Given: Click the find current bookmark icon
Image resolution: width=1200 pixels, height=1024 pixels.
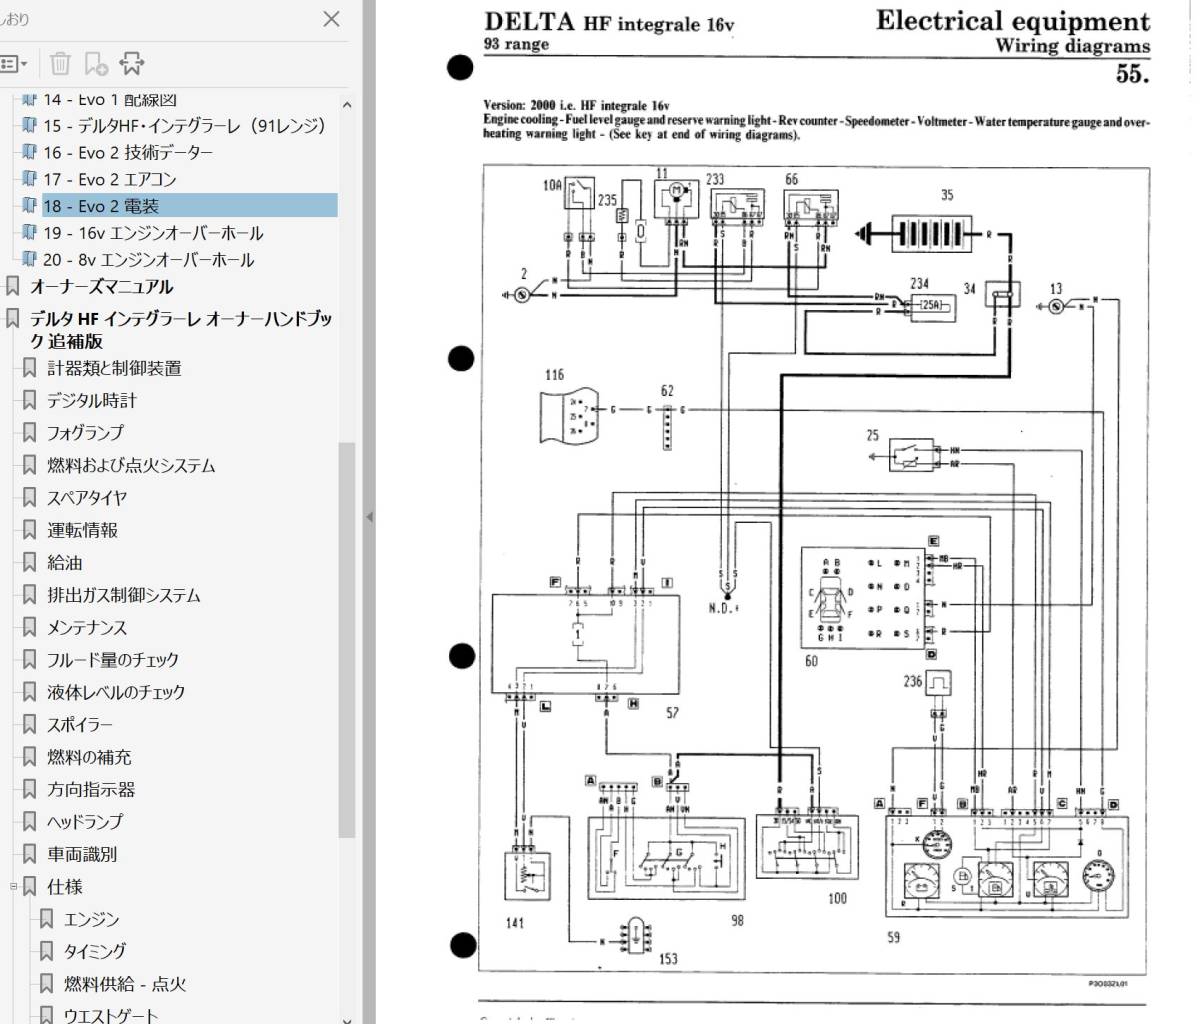Looking at the screenshot, I should [131, 64].
